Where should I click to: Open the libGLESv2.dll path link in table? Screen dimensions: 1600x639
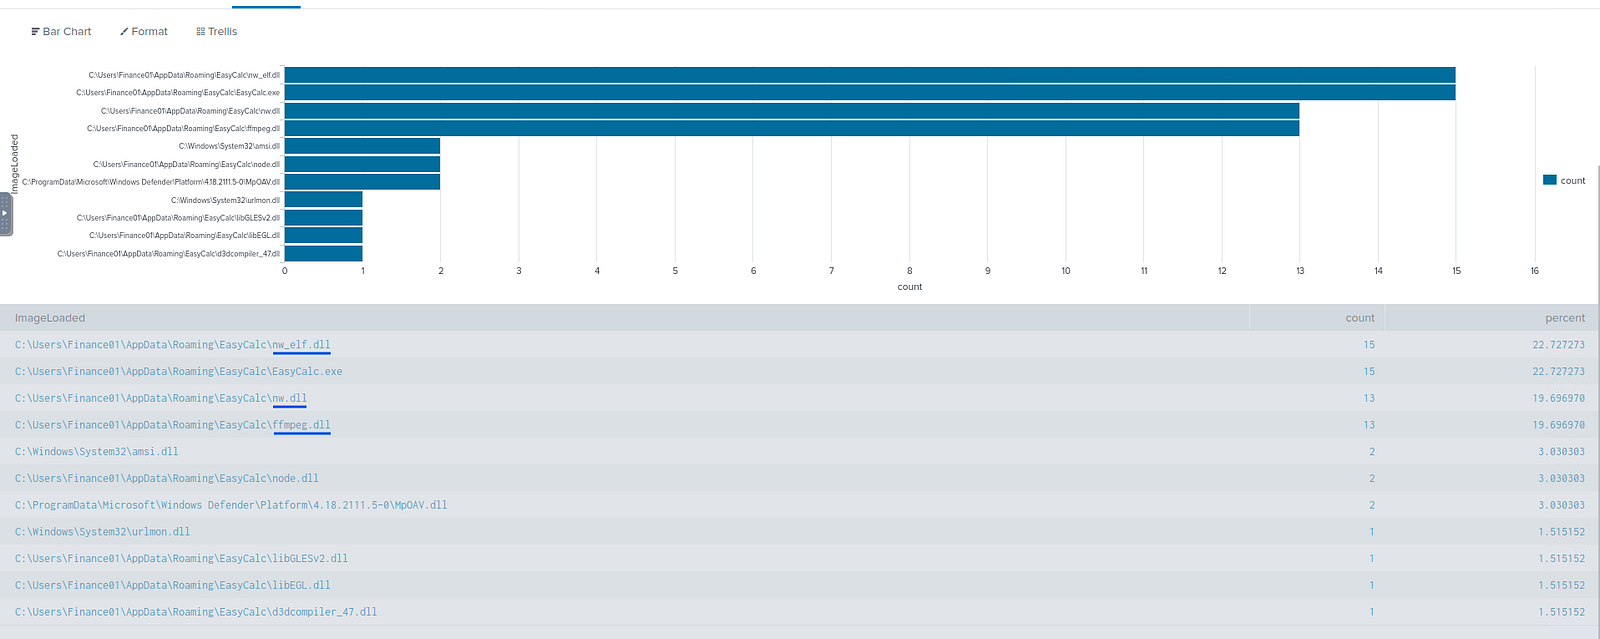(x=181, y=559)
